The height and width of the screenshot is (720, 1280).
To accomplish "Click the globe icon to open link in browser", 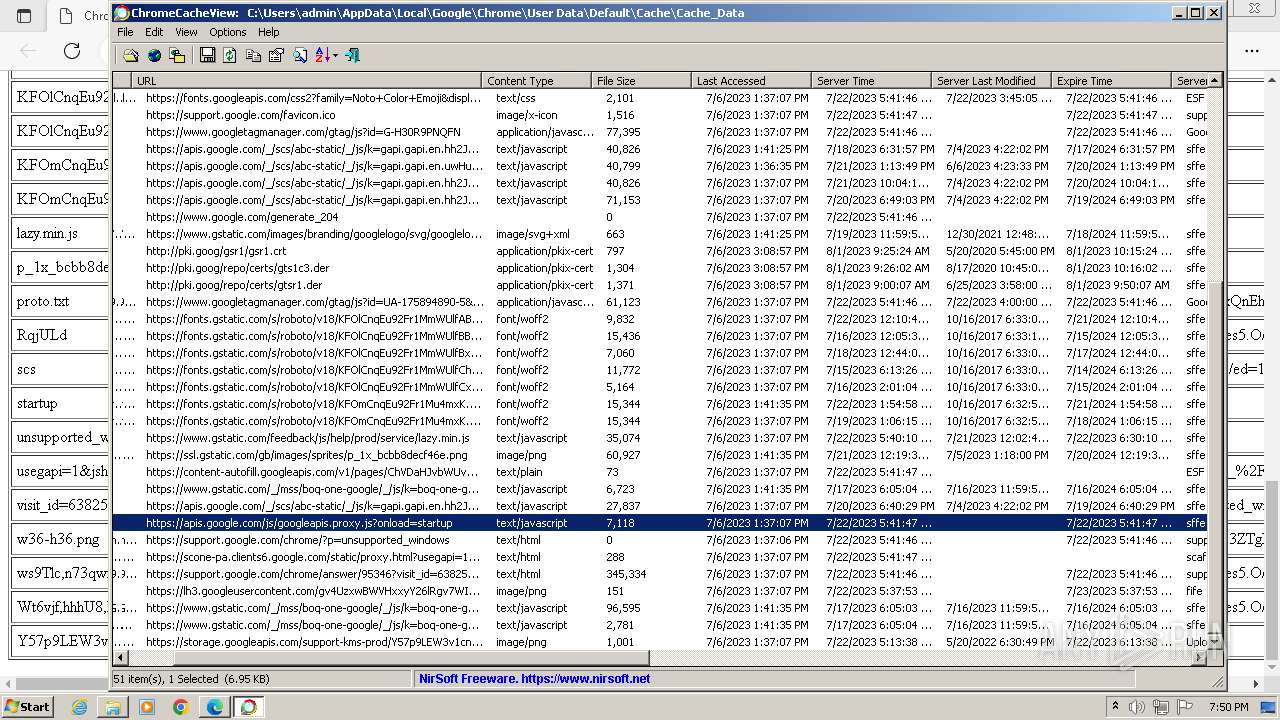I will 154,56.
